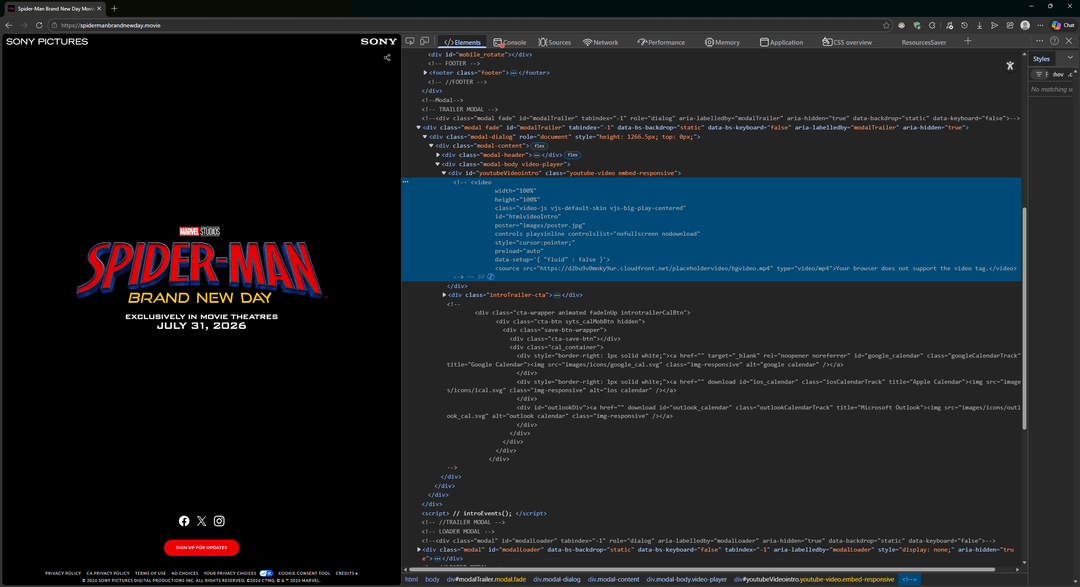Screen dimensions: 1080x587
Task: Click the Facebook icon on the page
Action: 184,521
